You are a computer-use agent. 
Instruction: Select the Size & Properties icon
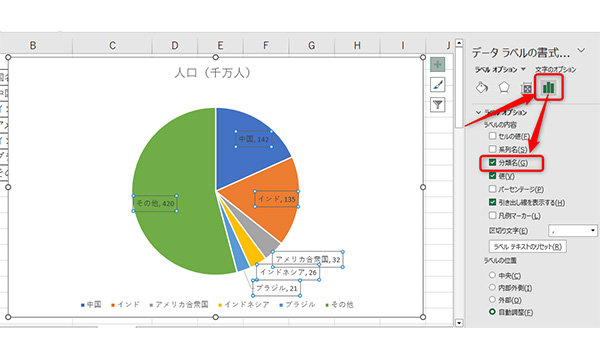click(x=527, y=88)
